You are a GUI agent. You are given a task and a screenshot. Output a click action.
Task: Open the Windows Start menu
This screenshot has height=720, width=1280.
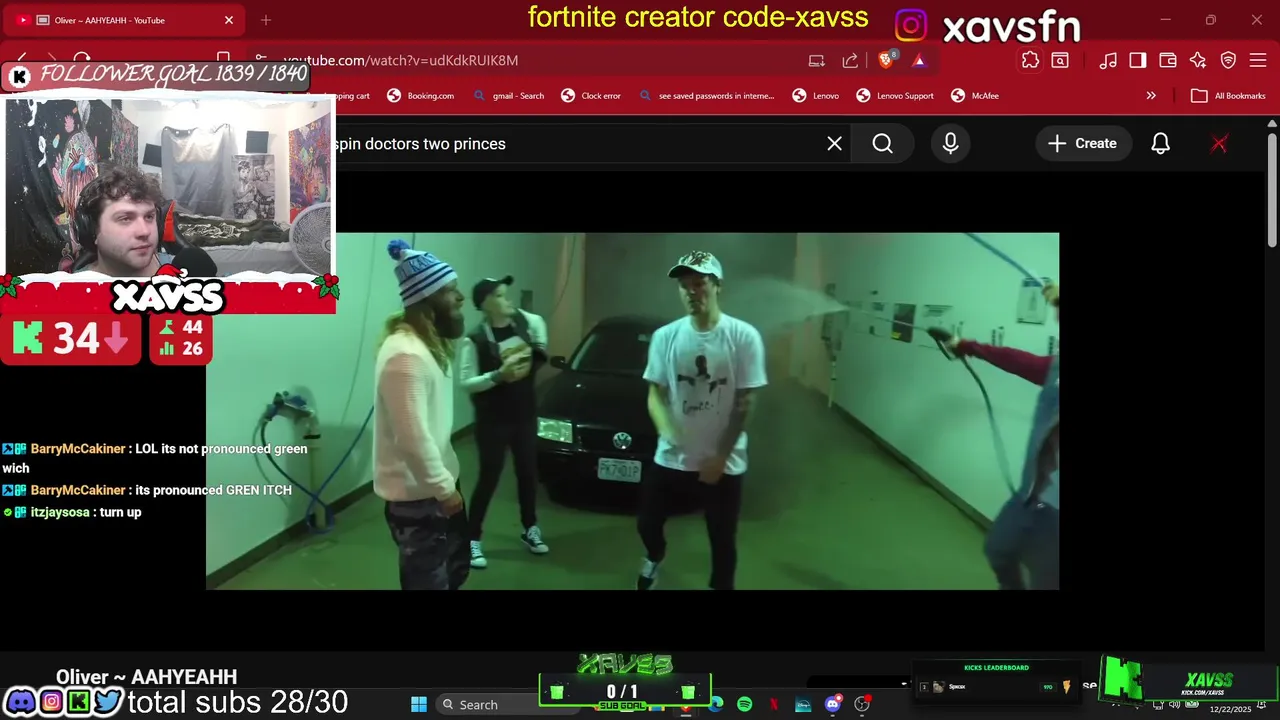point(419,705)
